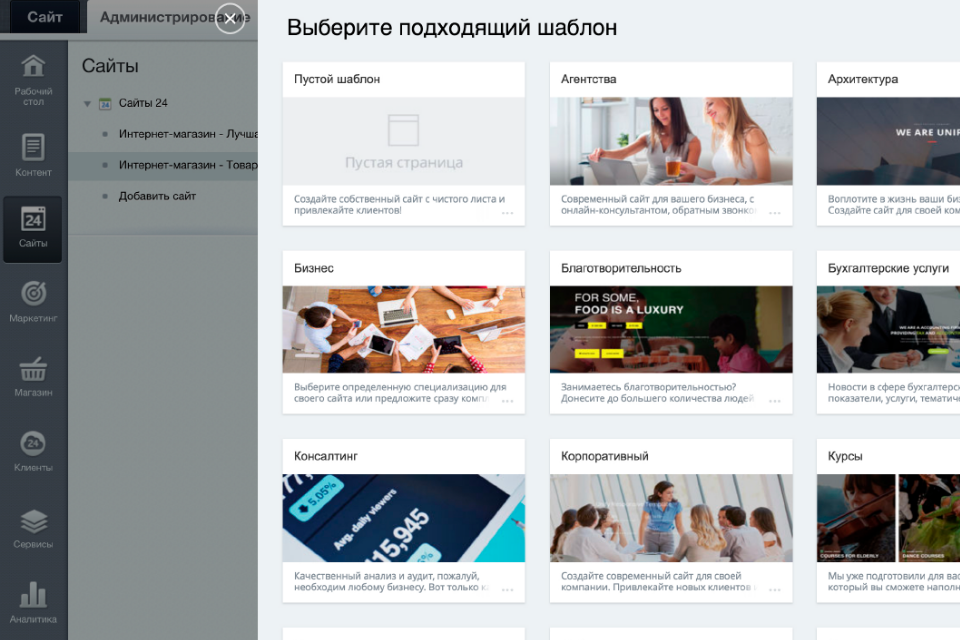Choose the Бизнес template thumbnail
This screenshot has height=640, width=960.
point(403,329)
